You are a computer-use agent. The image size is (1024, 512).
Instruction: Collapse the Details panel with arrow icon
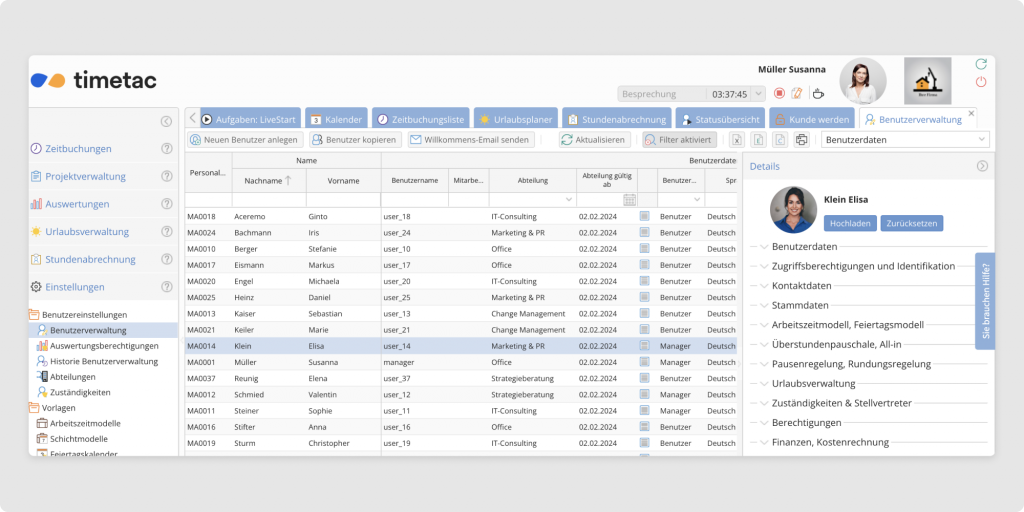tap(982, 166)
